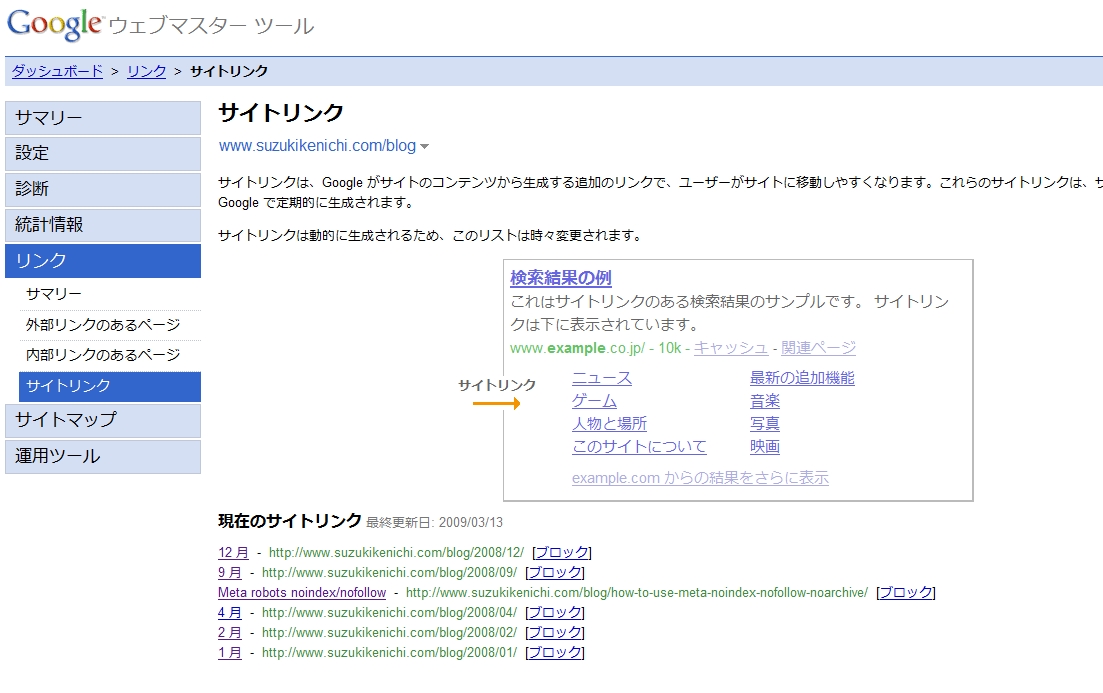
Task: Click the ニュース sample sitelink
Action: pyautogui.click(x=602, y=379)
